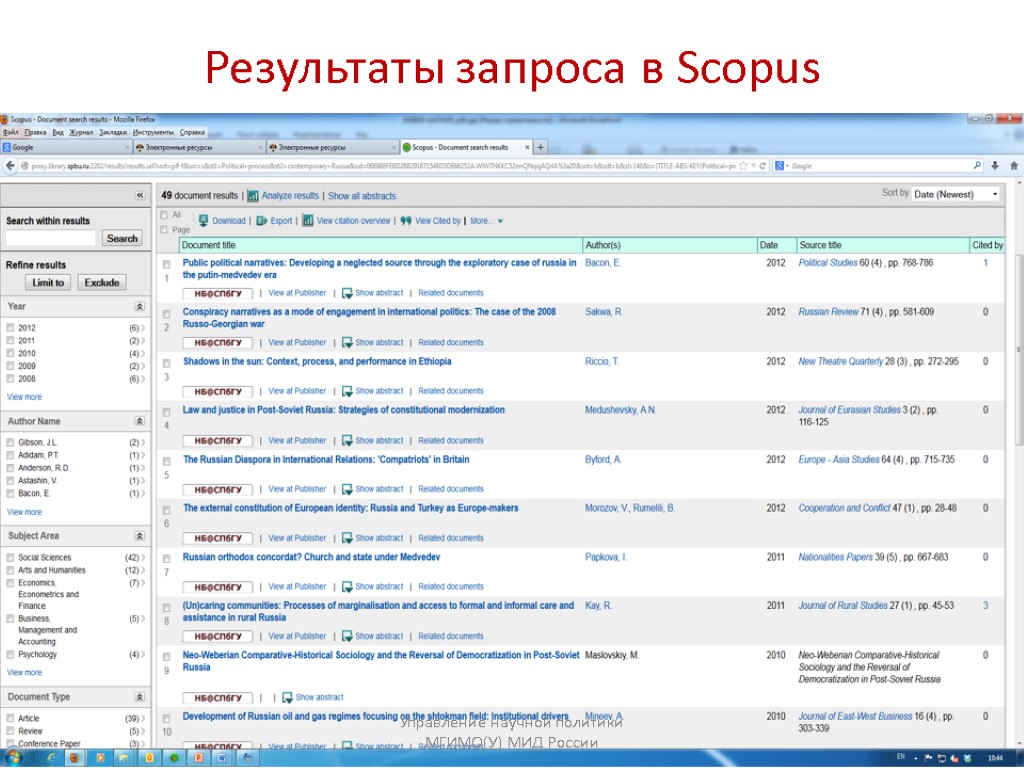The width and height of the screenshot is (1024, 768).
Task: Click the Analyze results chart icon
Action: pos(253,196)
